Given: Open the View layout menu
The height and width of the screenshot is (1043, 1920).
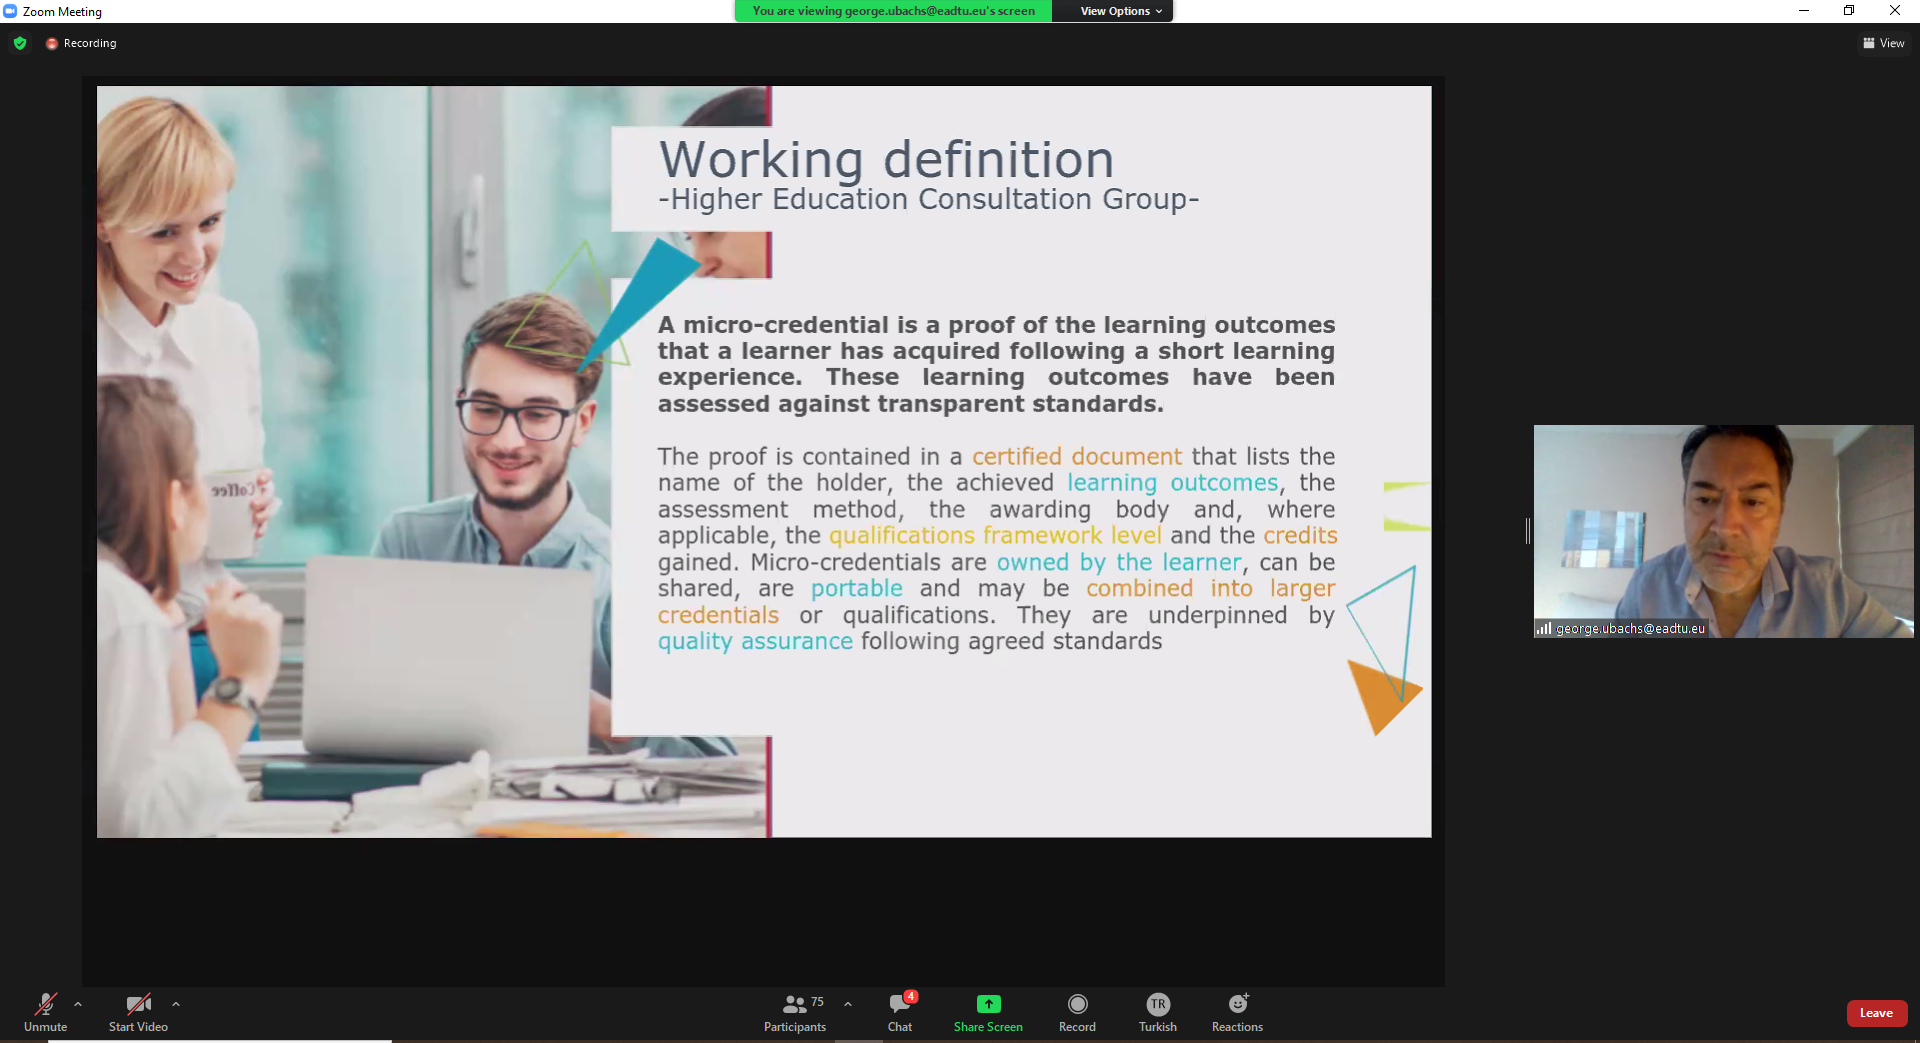Looking at the screenshot, I should point(1883,43).
